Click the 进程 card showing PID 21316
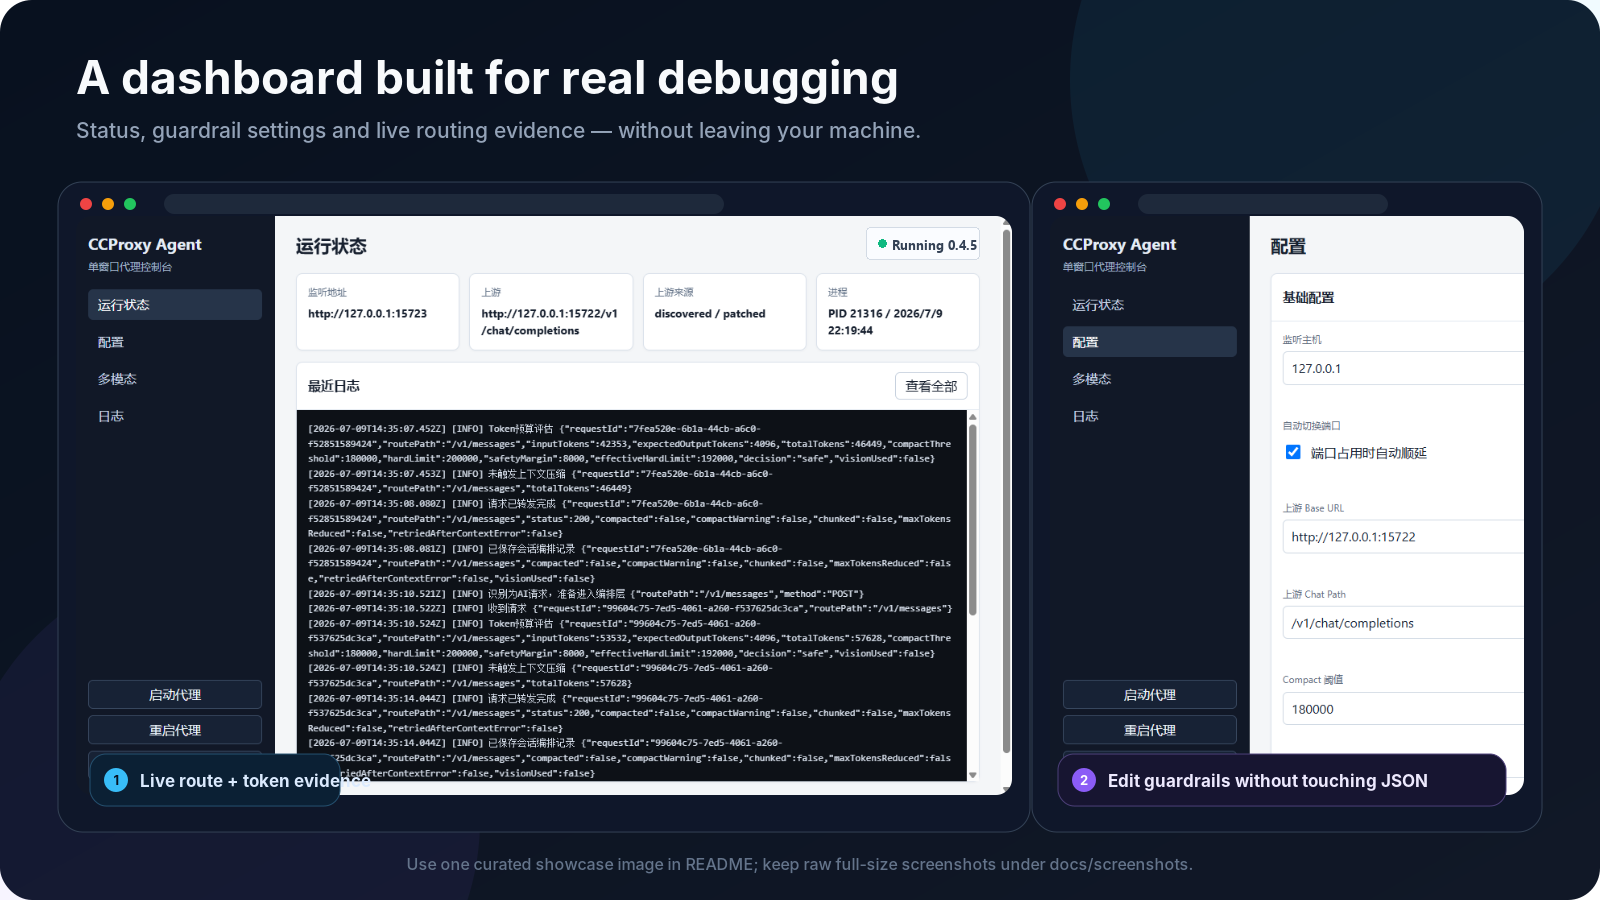This screenshot has height=900, width=1600. tap(898, 312)
